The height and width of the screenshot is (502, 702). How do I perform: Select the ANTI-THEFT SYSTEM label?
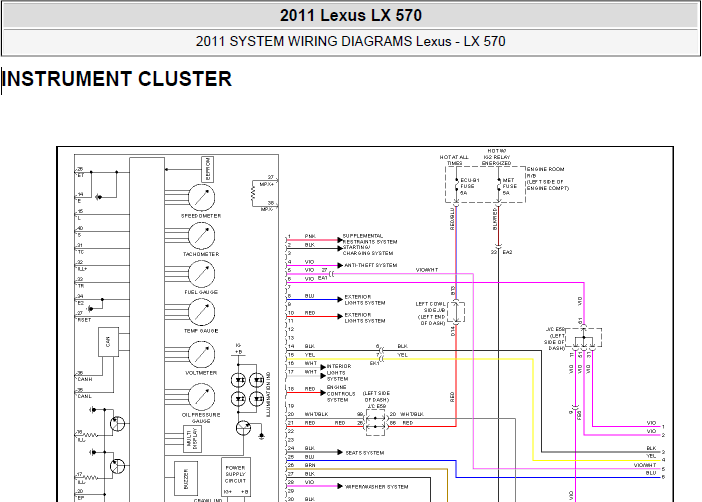(371, 265)
